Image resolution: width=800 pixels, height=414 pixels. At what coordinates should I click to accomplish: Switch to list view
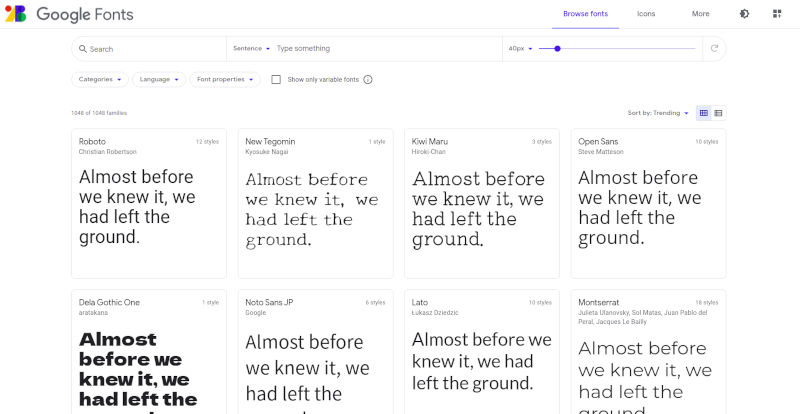718,113
